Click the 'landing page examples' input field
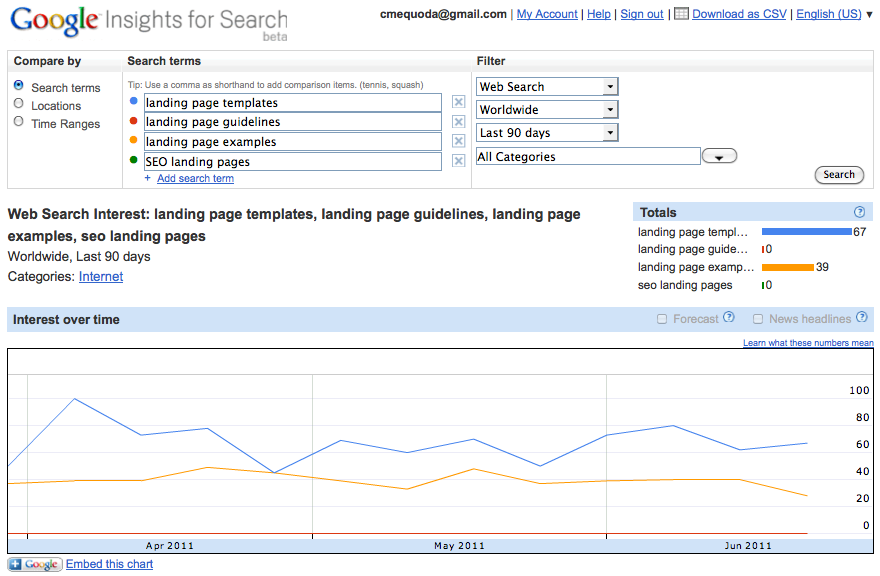Screen dimensions: 880x576 point(292,141)
